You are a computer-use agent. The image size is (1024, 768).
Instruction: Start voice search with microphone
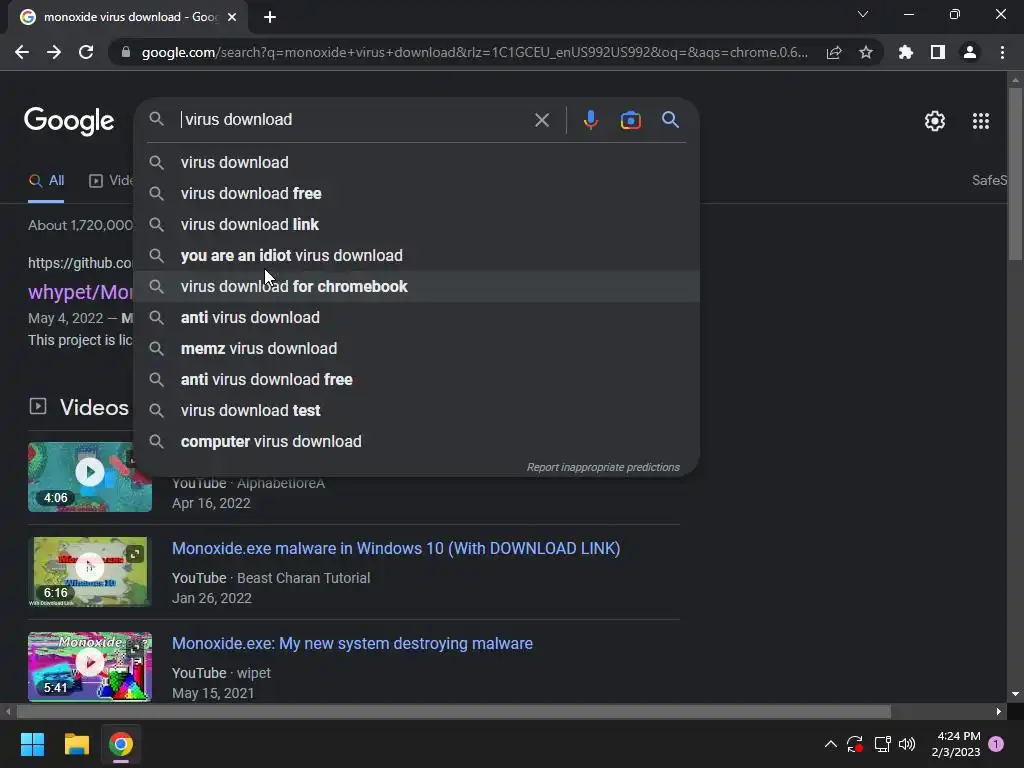[x=590, y=120]
